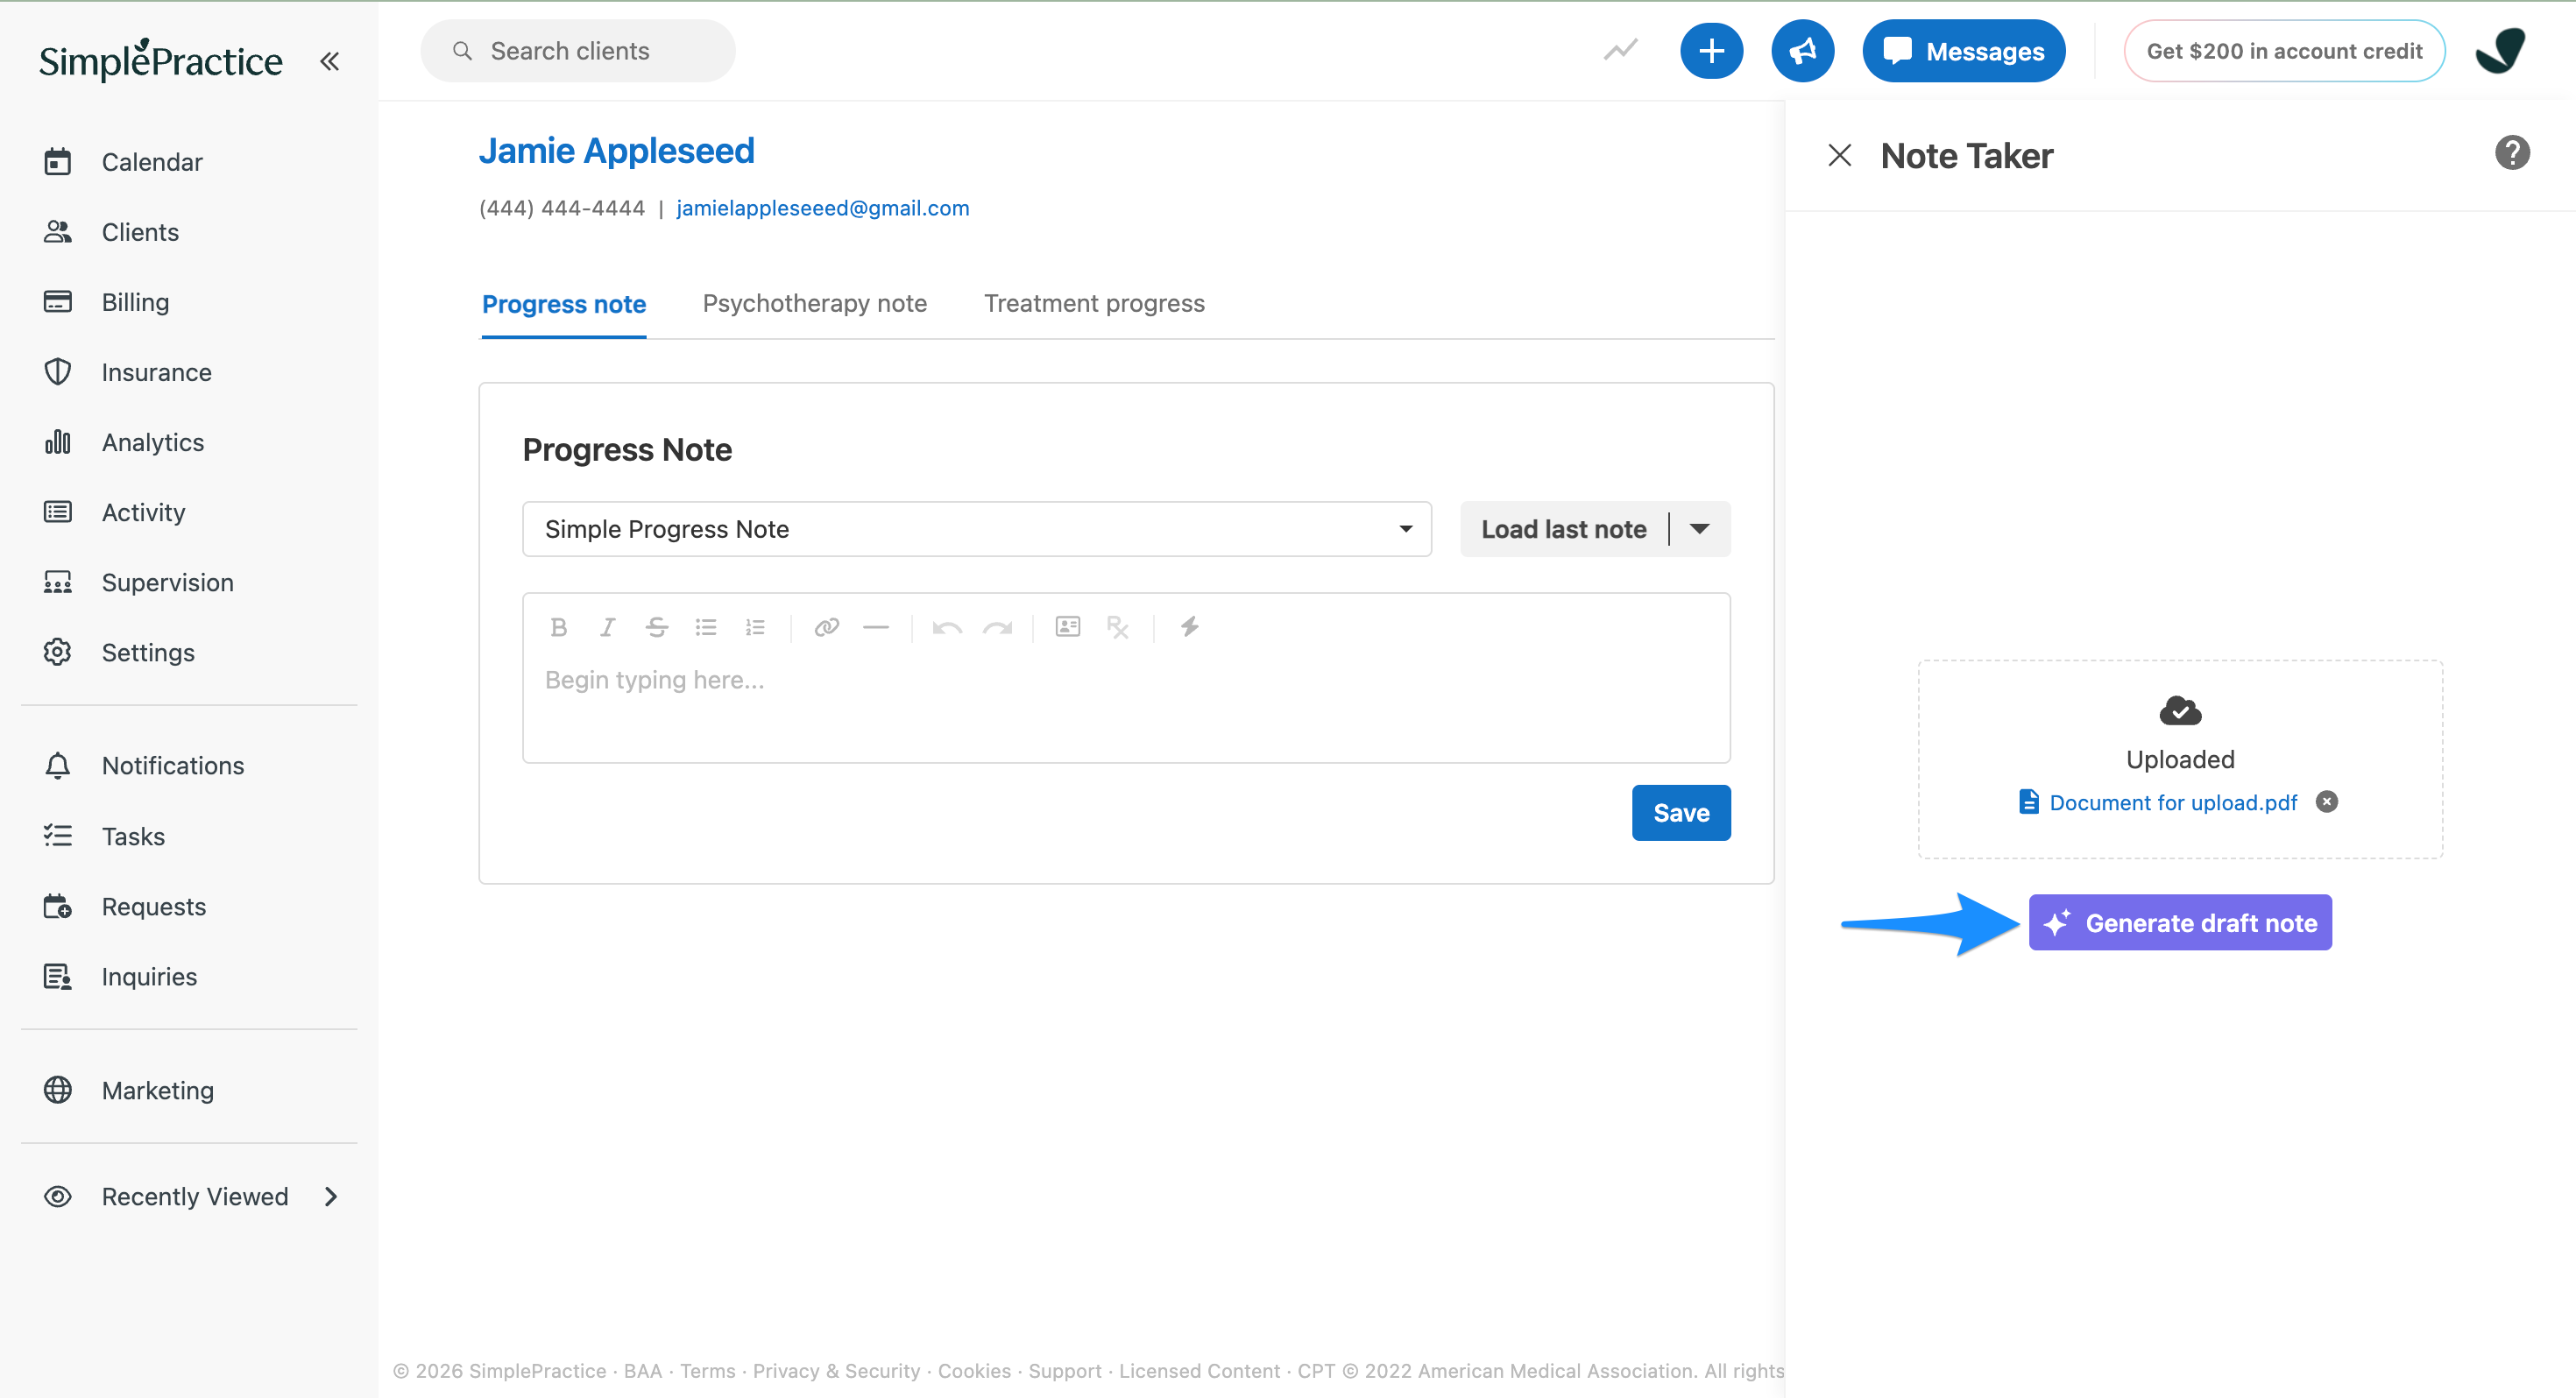Insert a bulleted list
Screen dimensions: 2576x1398
(706, 627)
